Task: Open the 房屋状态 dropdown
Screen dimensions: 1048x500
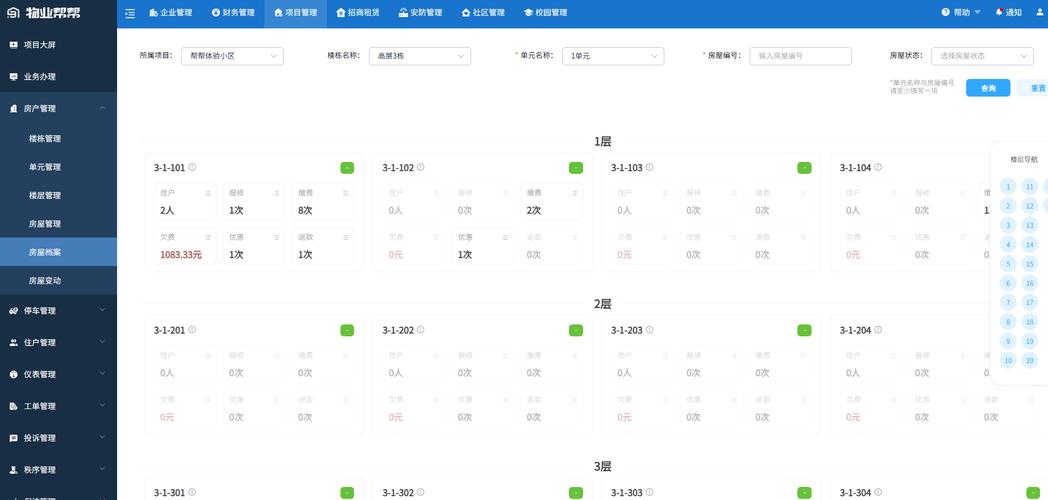Action: point(982,56)
